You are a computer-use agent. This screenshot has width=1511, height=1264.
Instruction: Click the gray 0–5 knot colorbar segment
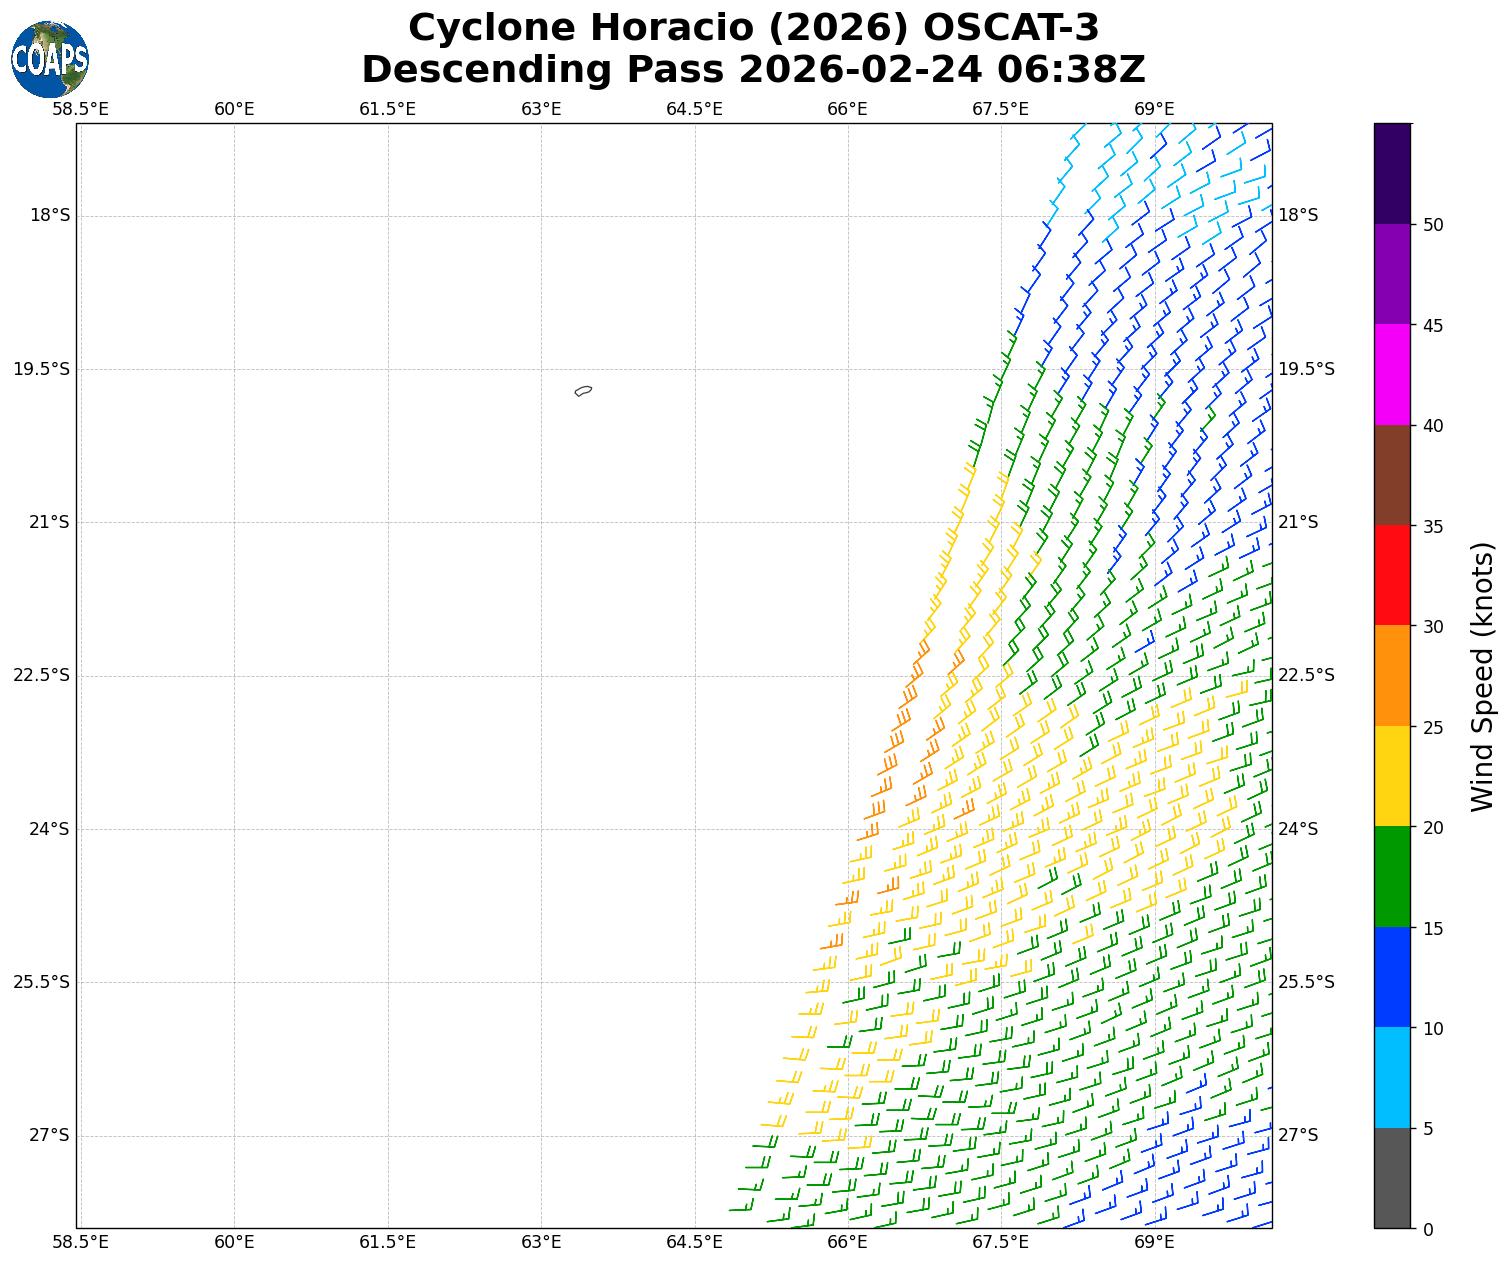pos(1392,1178)
